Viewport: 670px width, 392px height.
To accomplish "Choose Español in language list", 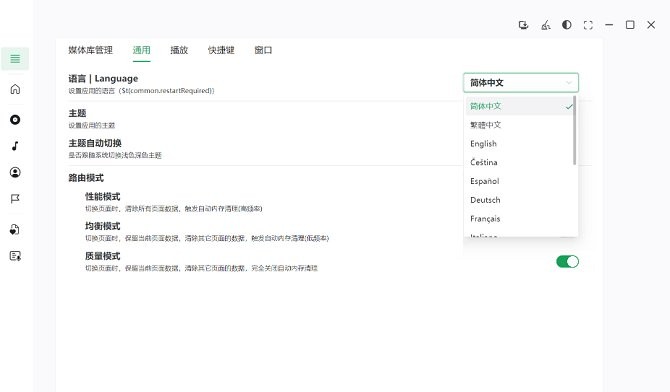I will (520, 181).
